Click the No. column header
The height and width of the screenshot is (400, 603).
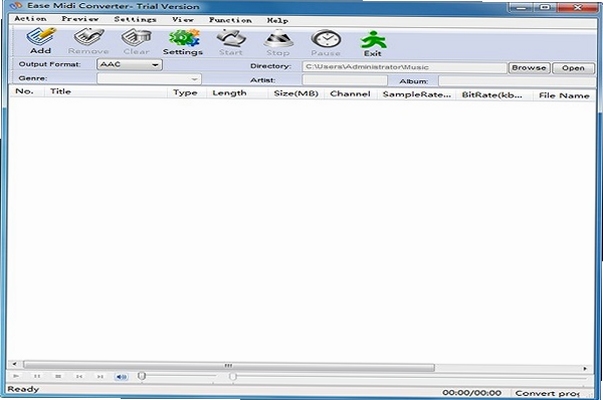24,91
